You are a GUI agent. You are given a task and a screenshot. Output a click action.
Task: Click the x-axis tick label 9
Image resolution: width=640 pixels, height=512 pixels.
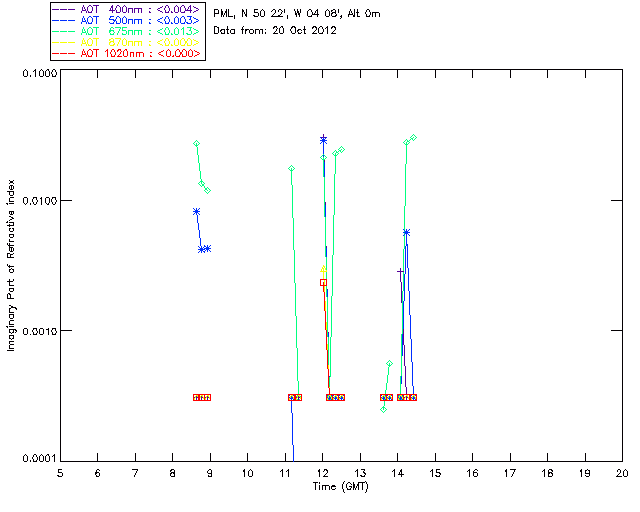tap(210, 473)
